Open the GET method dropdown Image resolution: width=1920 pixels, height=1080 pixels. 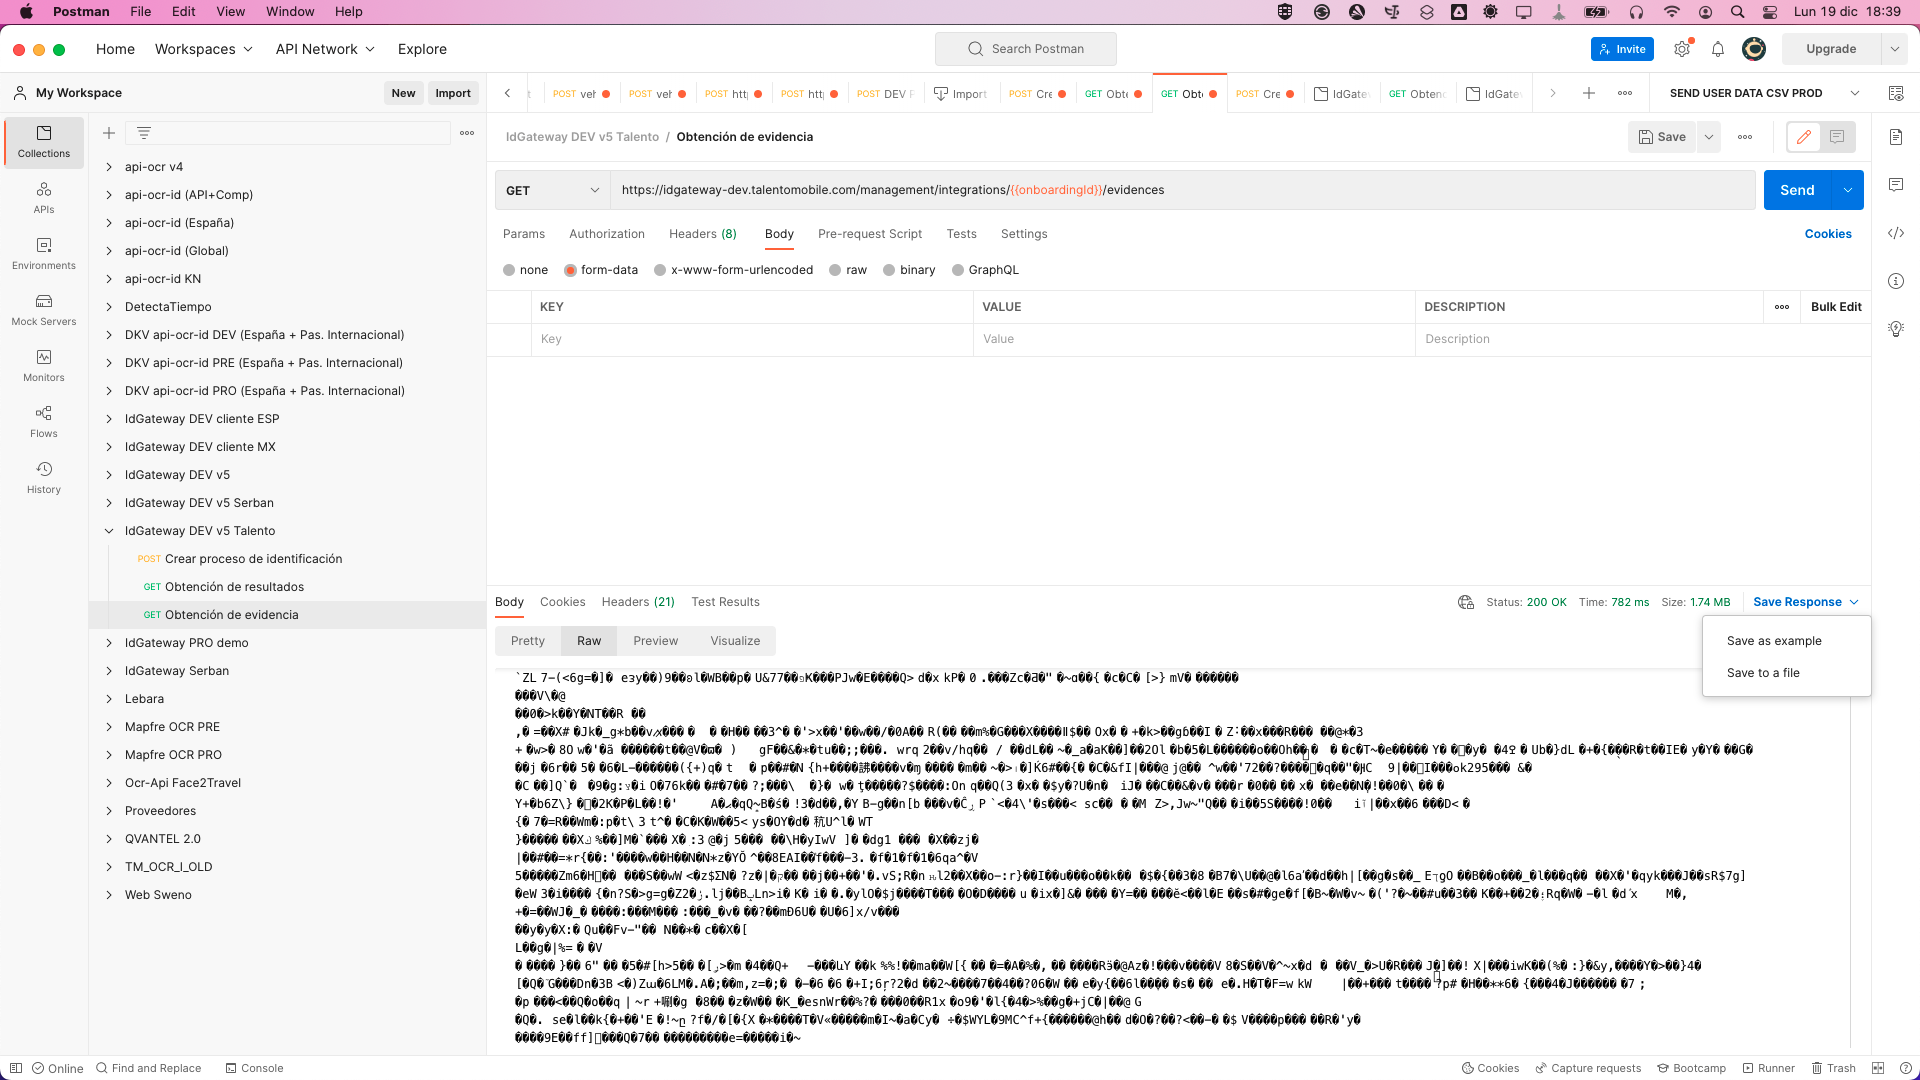pyautogui.click(x=552, y=190)
